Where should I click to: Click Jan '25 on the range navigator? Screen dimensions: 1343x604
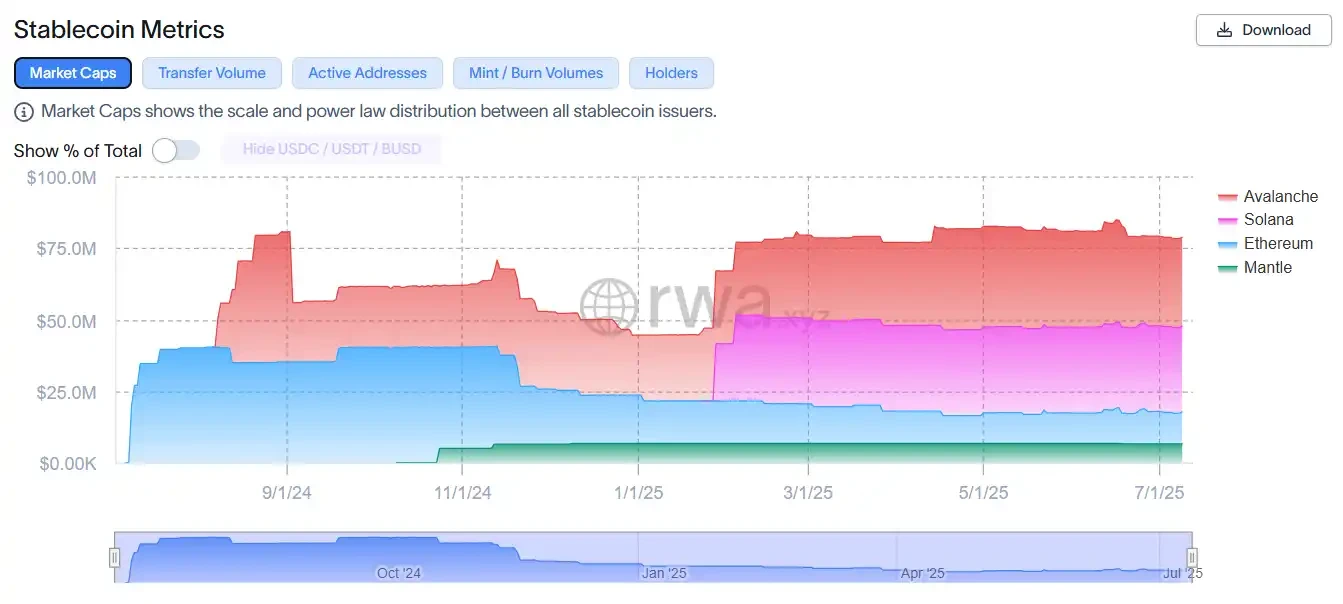pos(664,573)
